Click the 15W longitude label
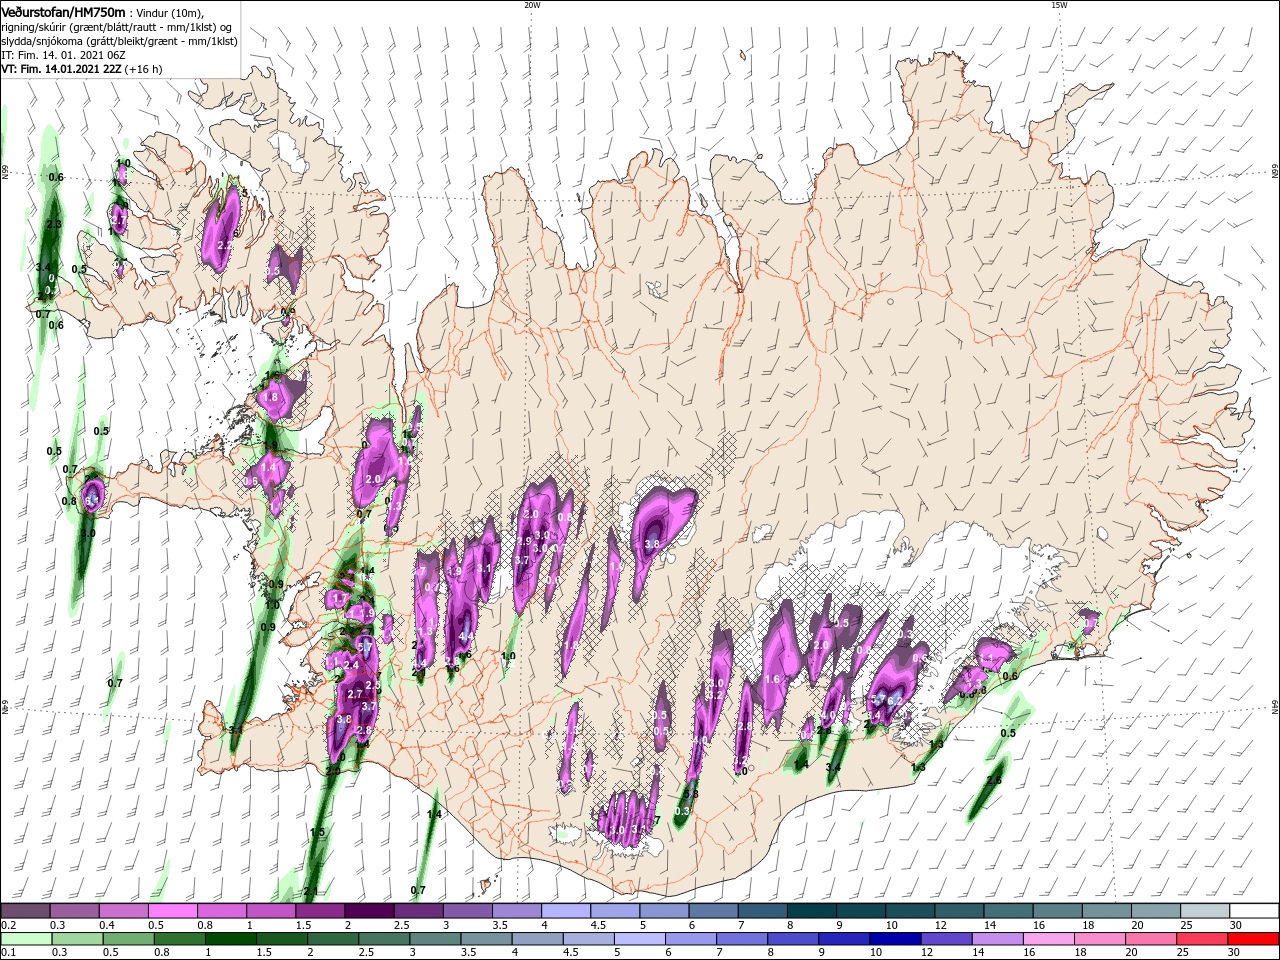The height and width of the screenshot is (960, 1280). [1059, 5]
